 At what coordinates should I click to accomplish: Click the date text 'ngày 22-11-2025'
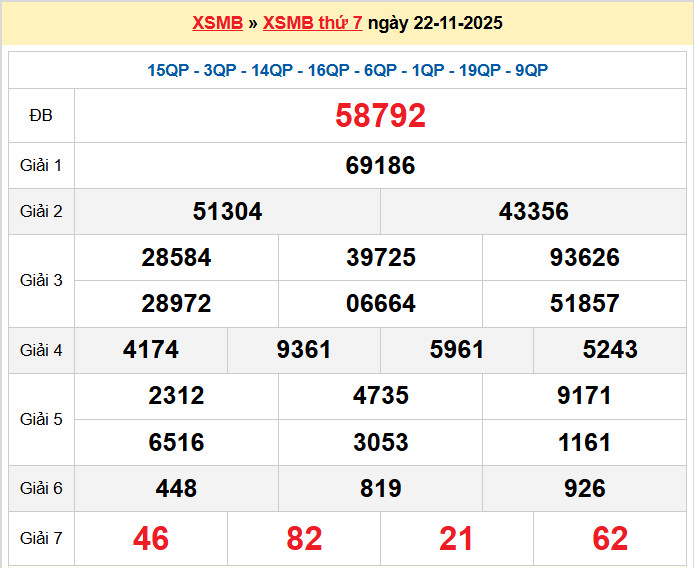(x=435, y=23)
